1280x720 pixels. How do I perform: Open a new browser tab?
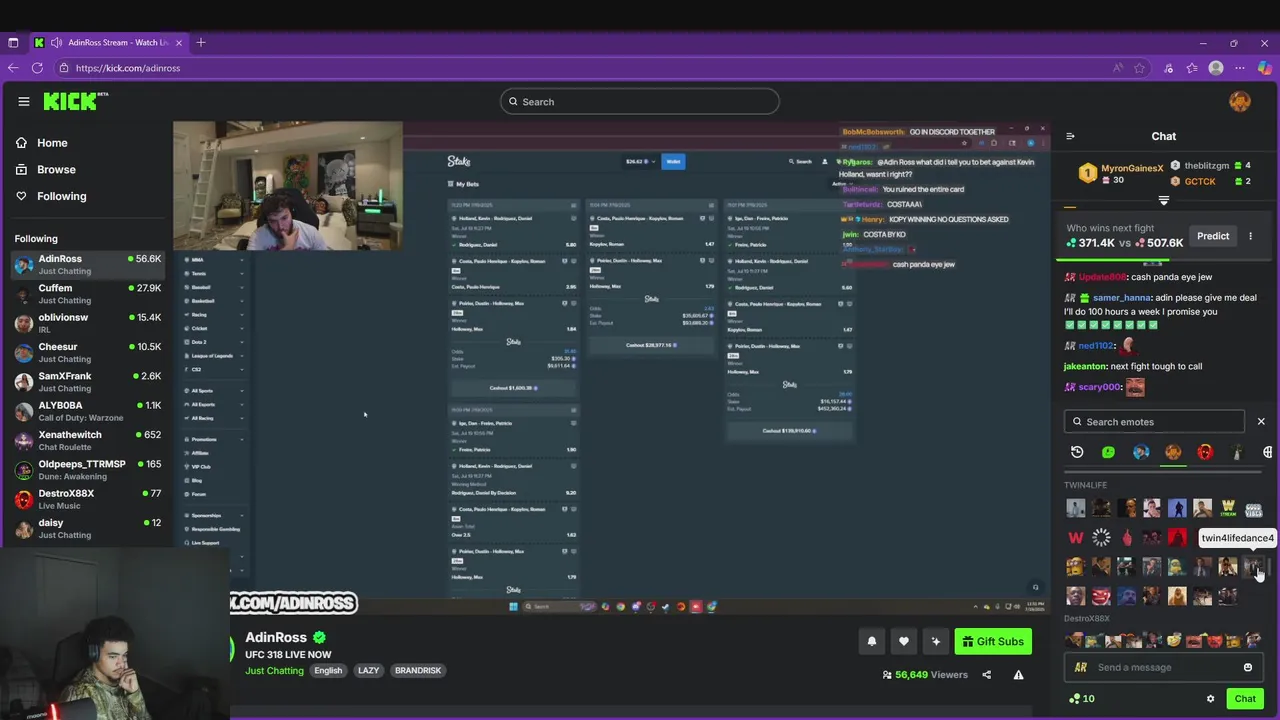pos(201,43)
